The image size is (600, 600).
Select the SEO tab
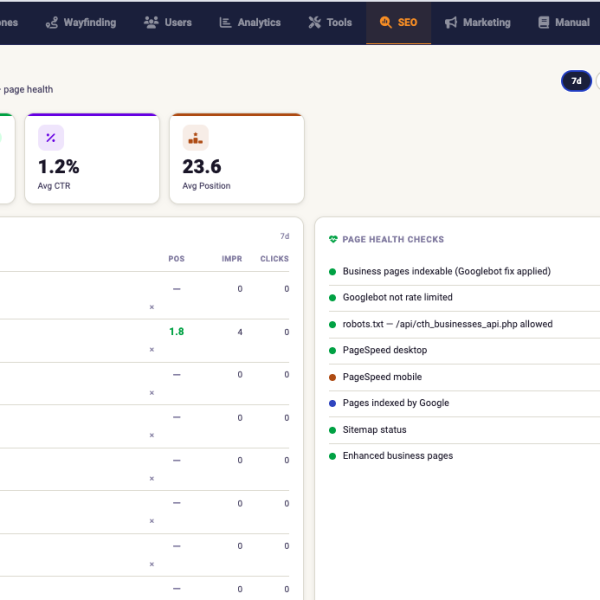pyautogui.click(x=398, y=23)
